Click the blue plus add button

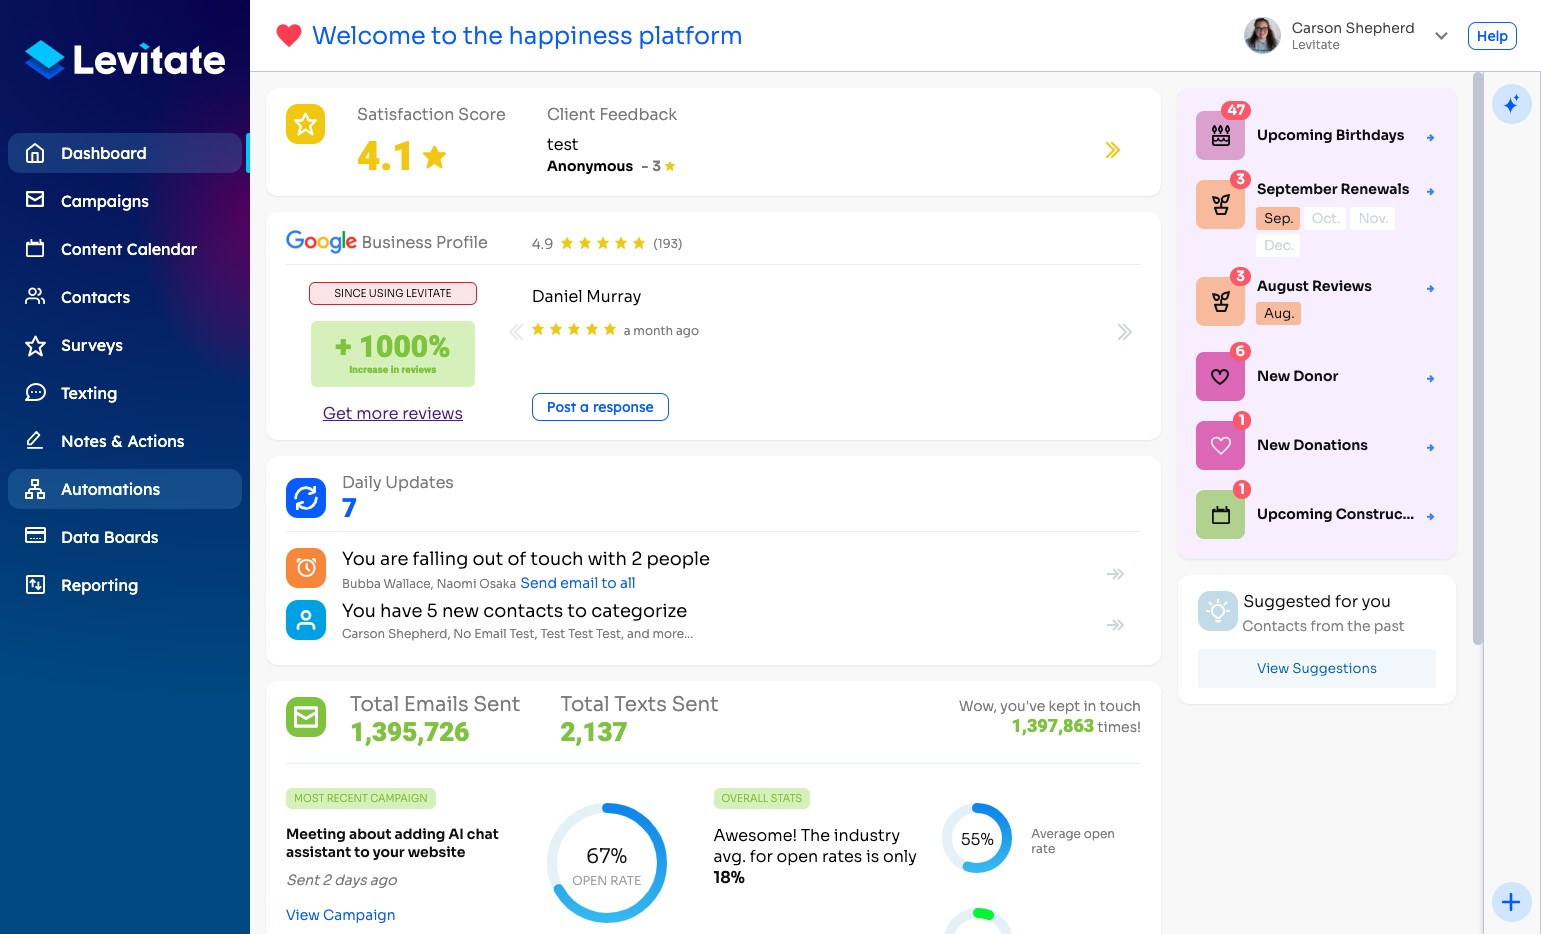(x=1511, y=902)
